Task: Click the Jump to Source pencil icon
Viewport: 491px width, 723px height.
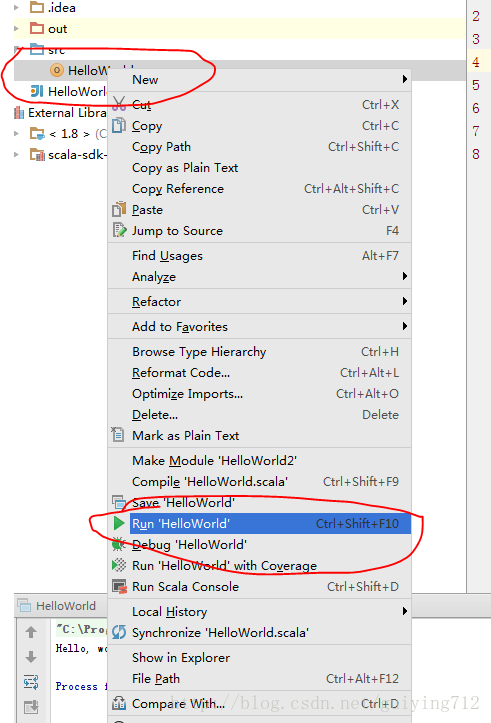Action: pos(119,230)
